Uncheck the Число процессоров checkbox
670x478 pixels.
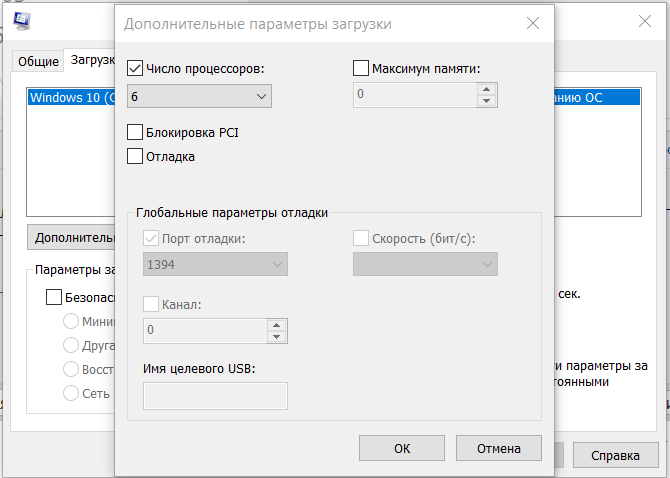pos(136,69)
